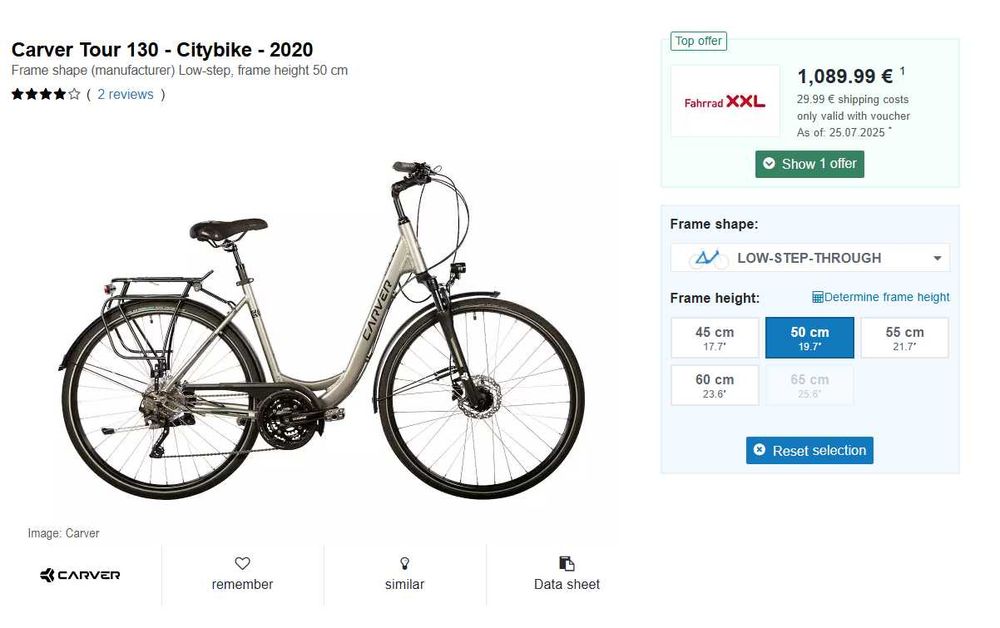Click the heart remember icon

(242, 563)
